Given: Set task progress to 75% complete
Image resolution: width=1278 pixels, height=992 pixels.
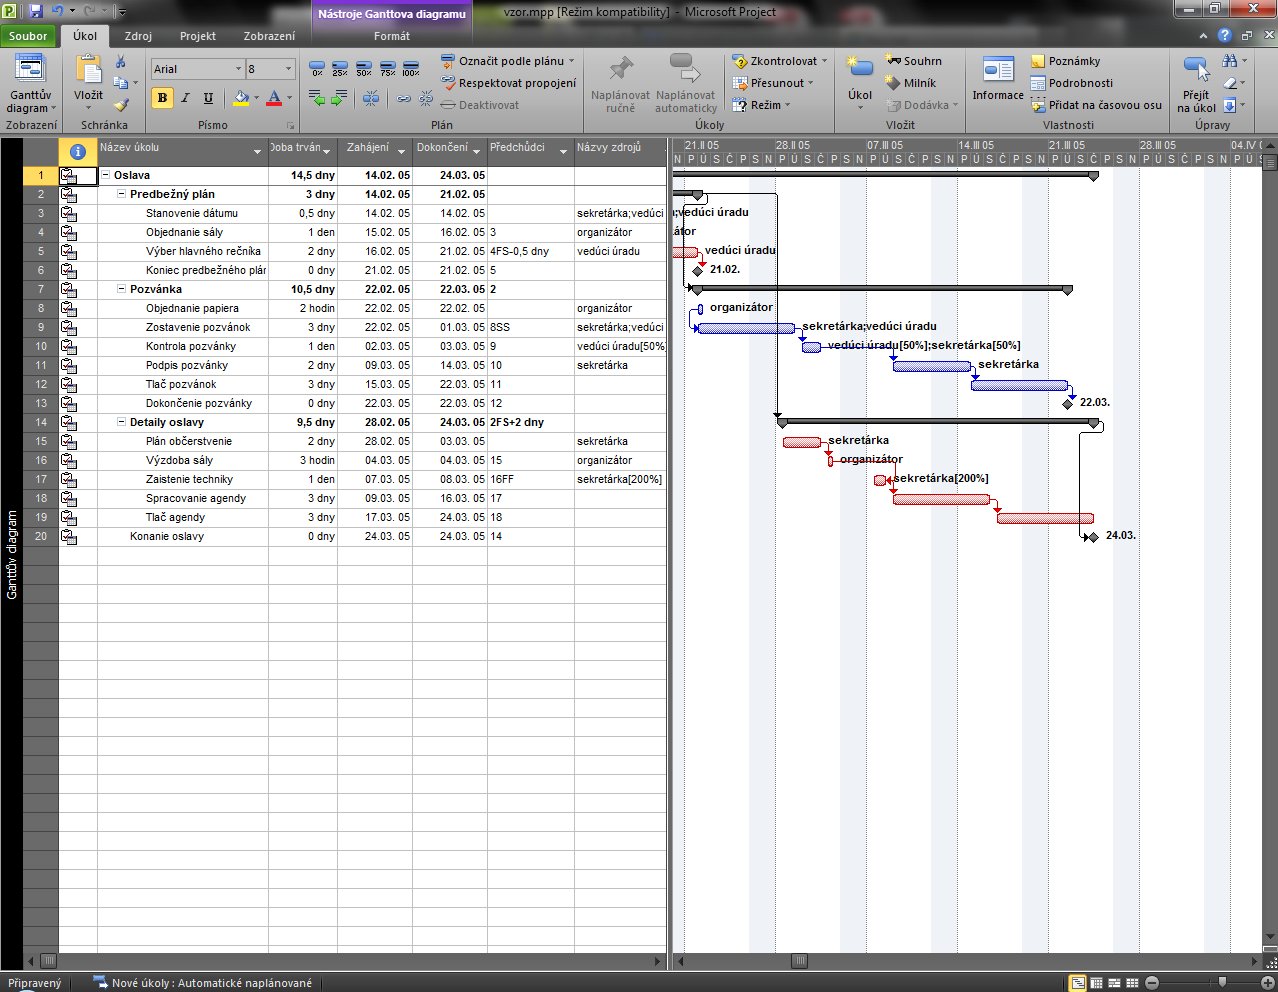Looking at the screenshot, I should (387, 68).
